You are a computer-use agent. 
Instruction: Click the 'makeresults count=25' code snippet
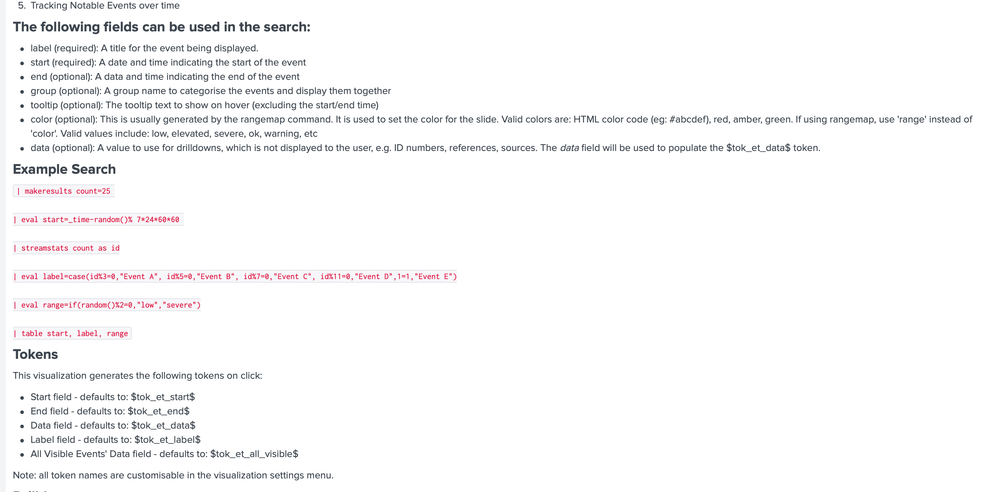[x=63, y=191]
